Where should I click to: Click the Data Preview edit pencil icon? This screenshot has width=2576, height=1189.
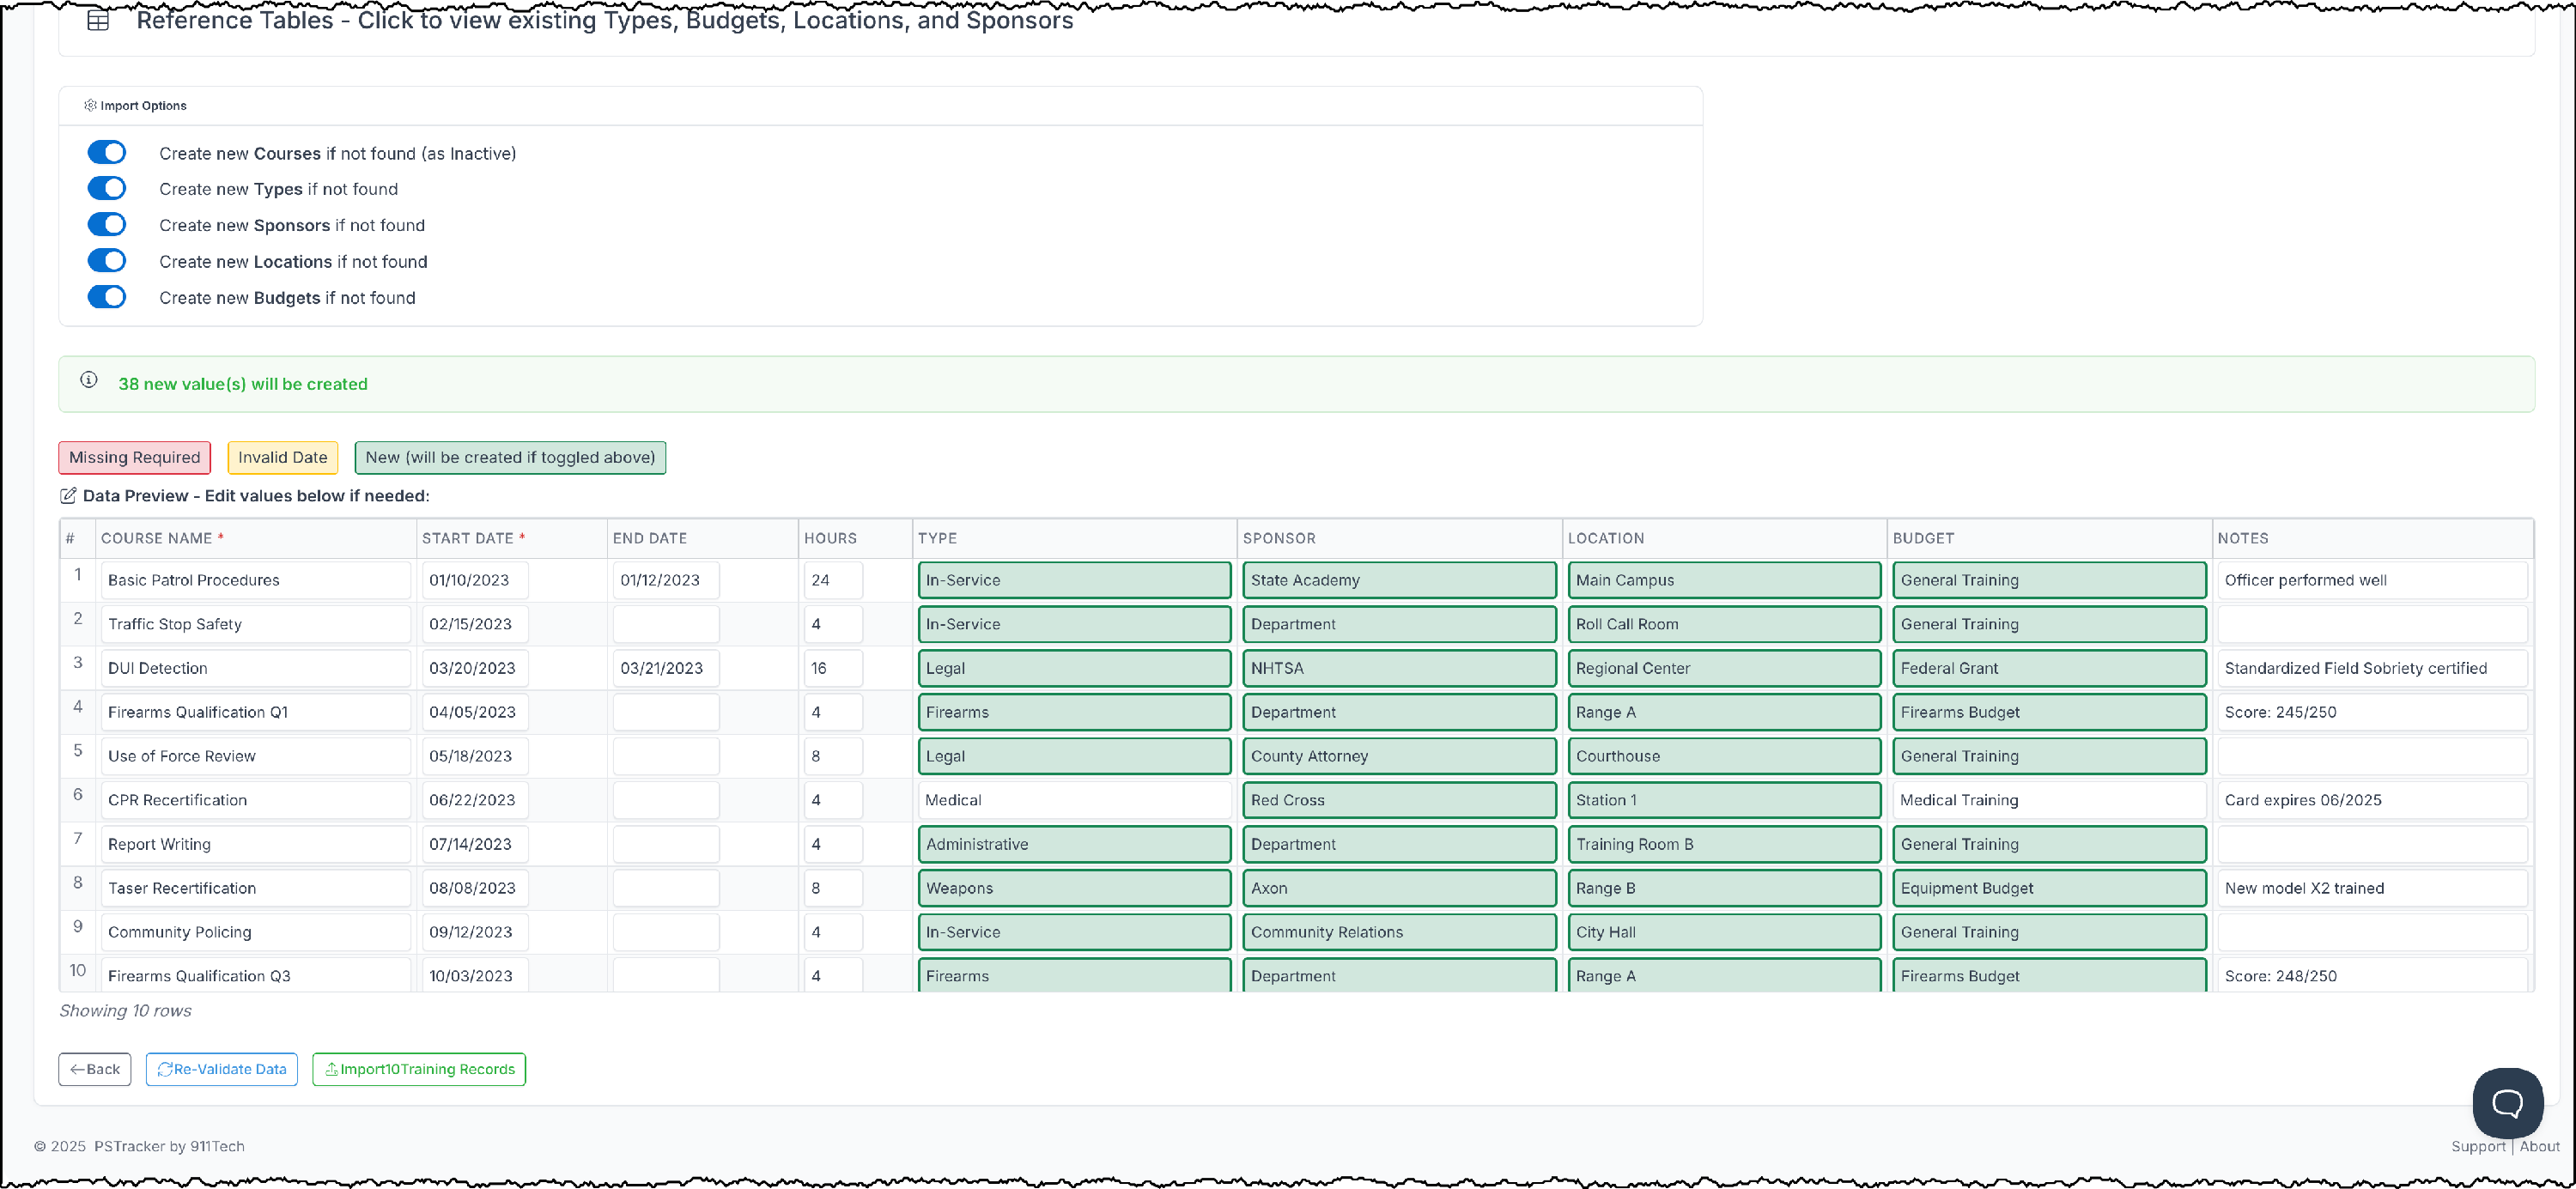(68, 496)
